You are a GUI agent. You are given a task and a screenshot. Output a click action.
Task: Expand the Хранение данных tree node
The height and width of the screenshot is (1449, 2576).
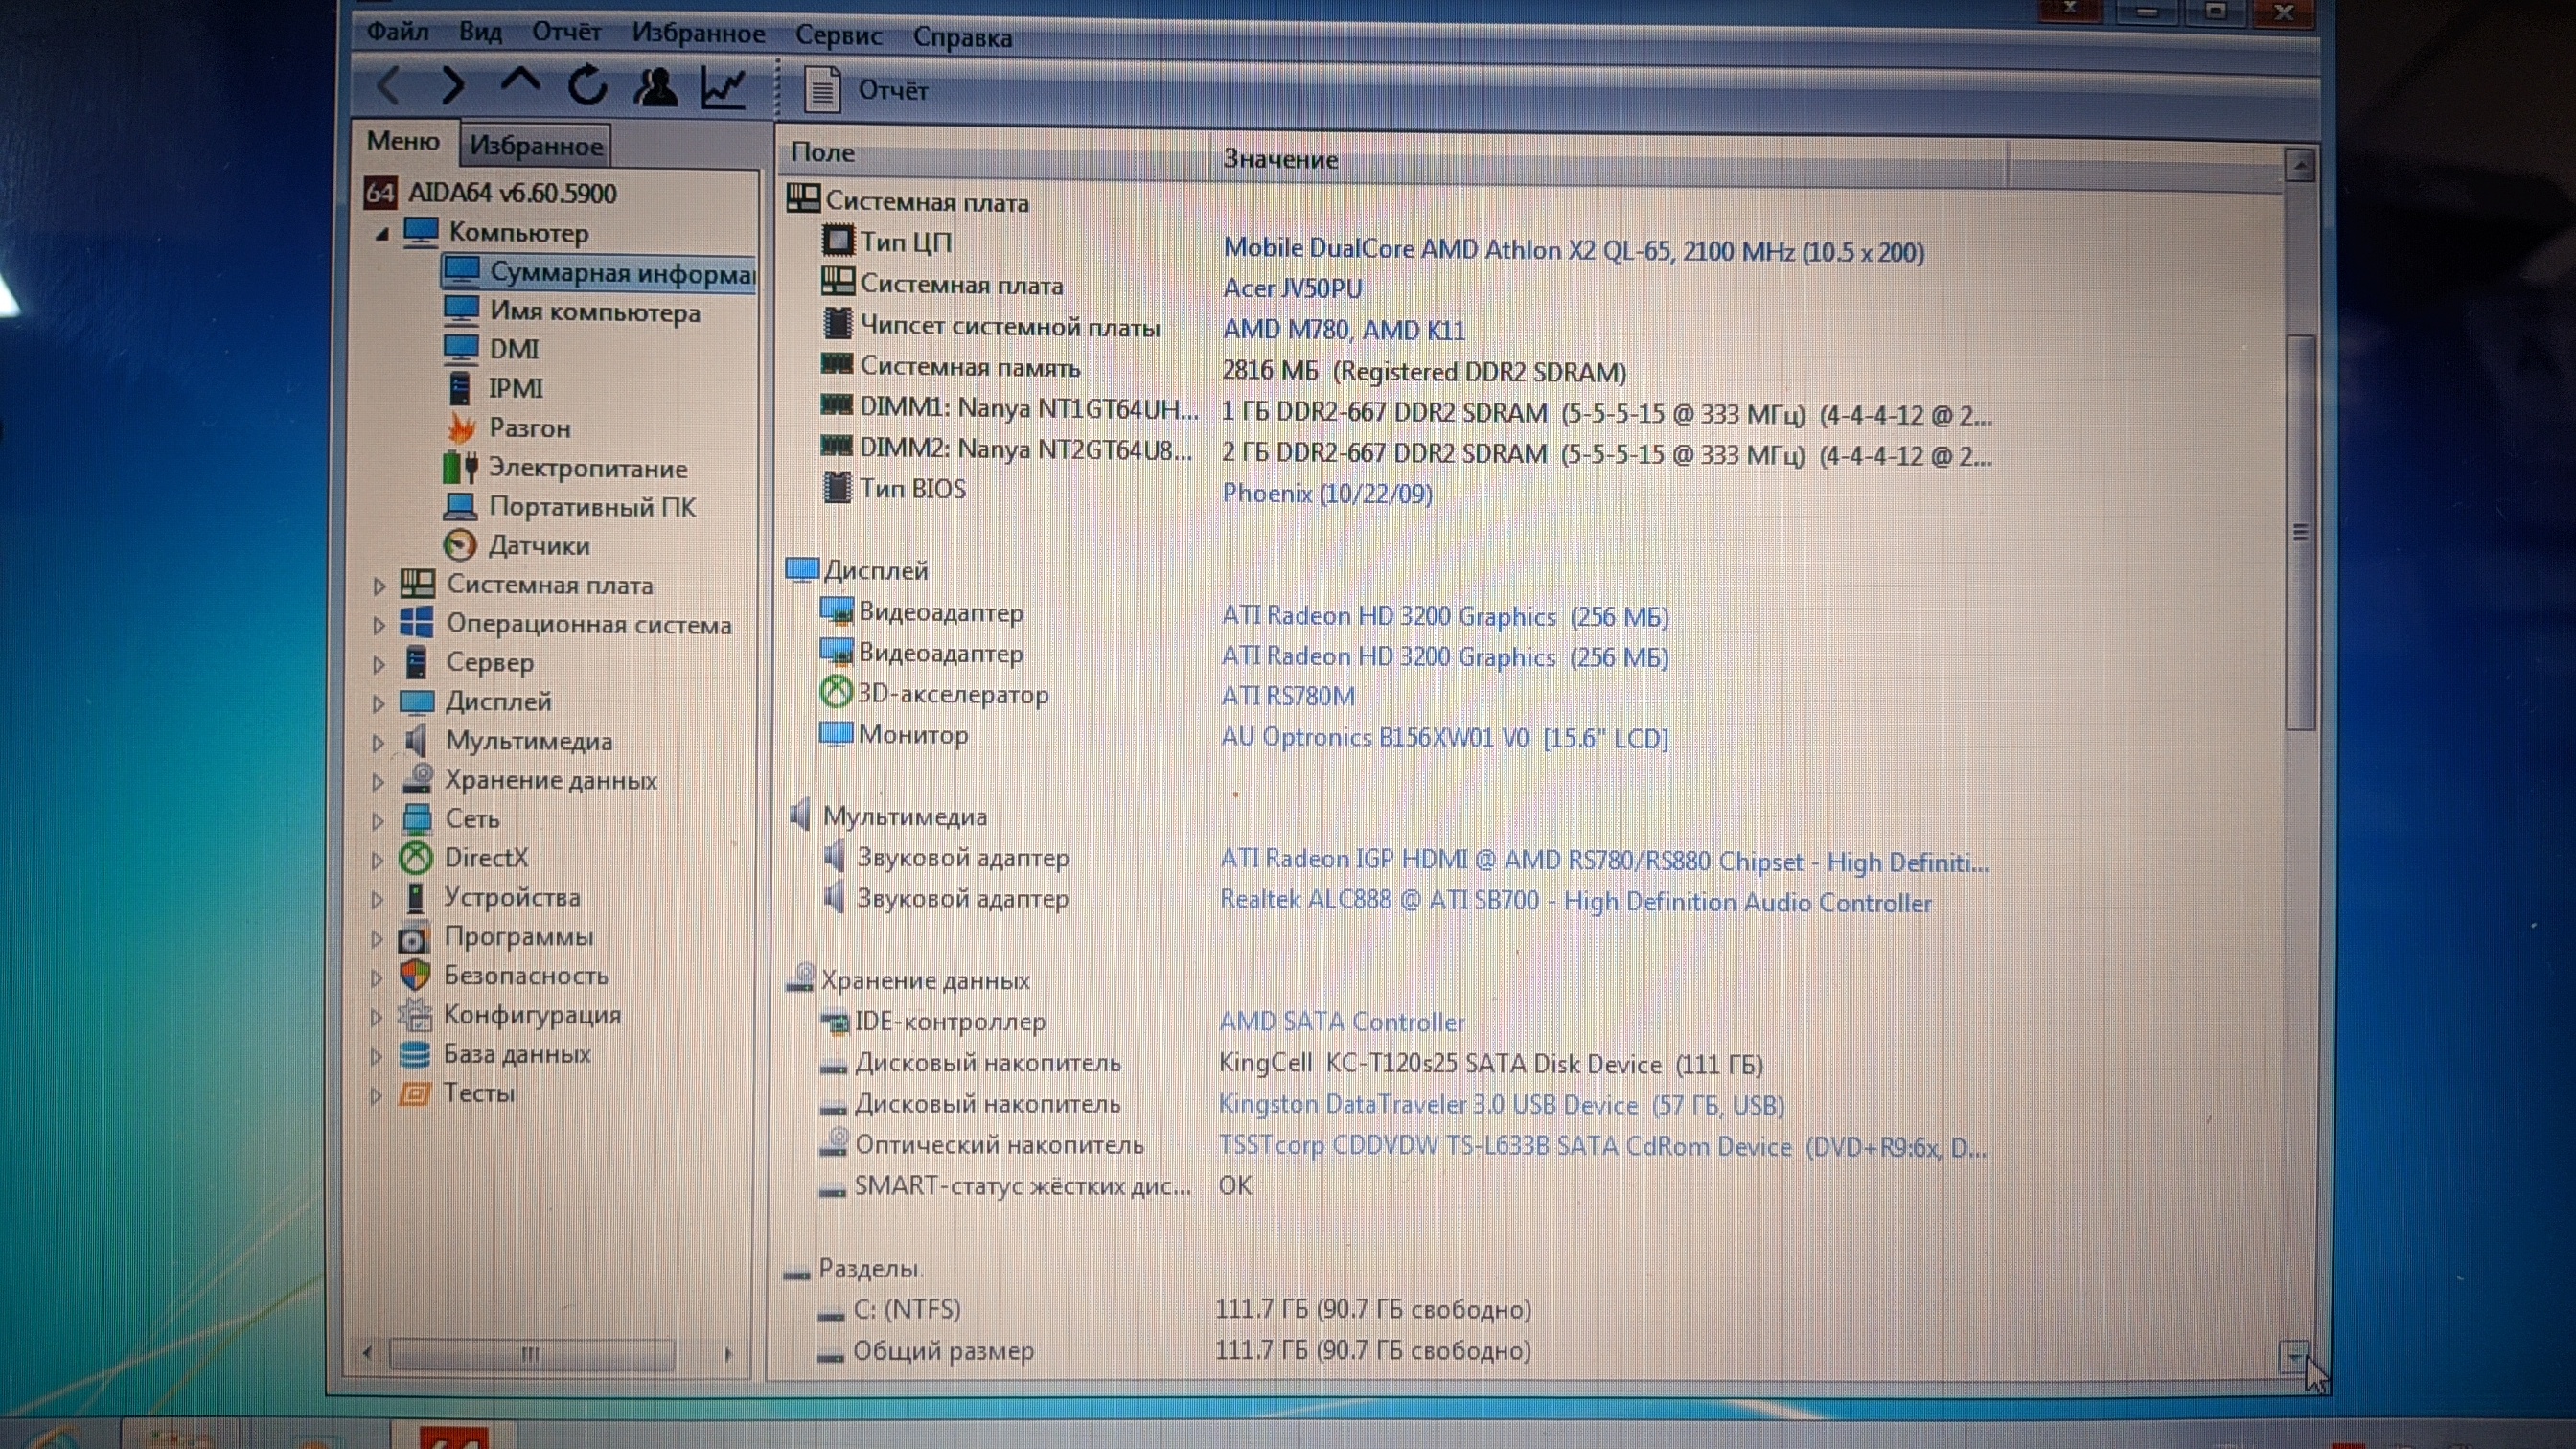378,781
